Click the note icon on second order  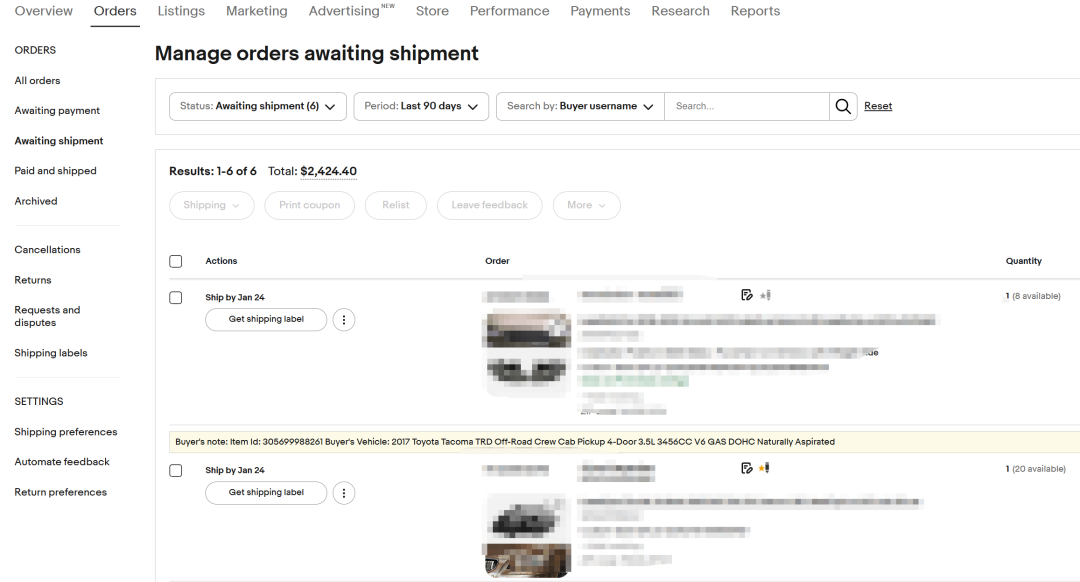(x=746, y=468)
